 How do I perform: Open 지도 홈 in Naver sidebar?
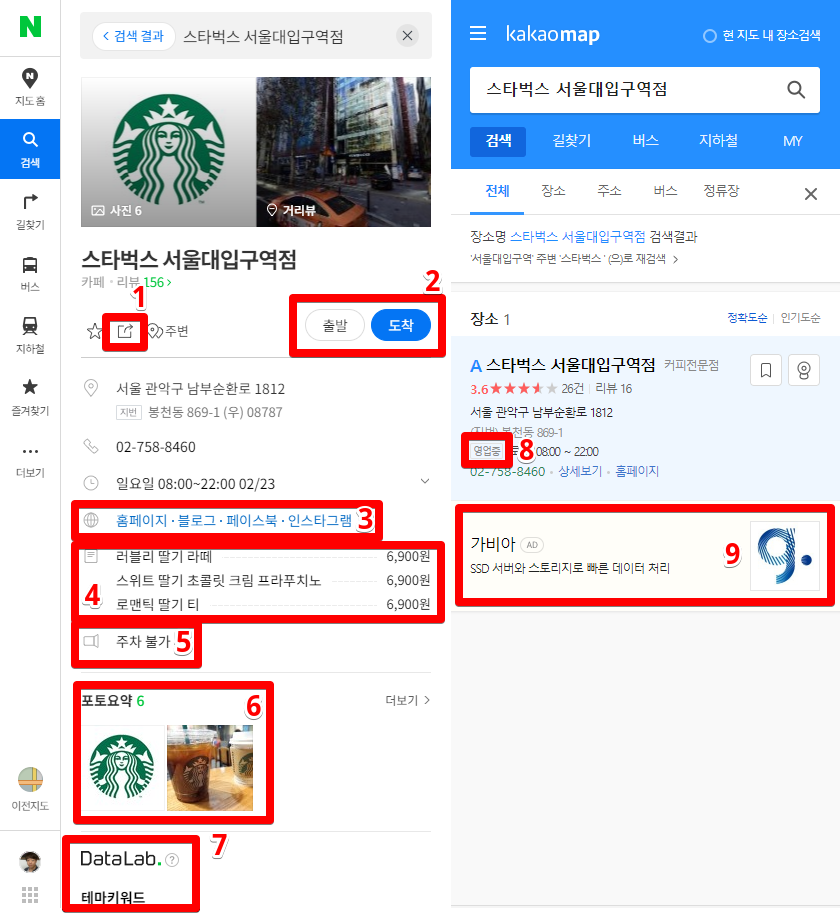coord(30,86)
